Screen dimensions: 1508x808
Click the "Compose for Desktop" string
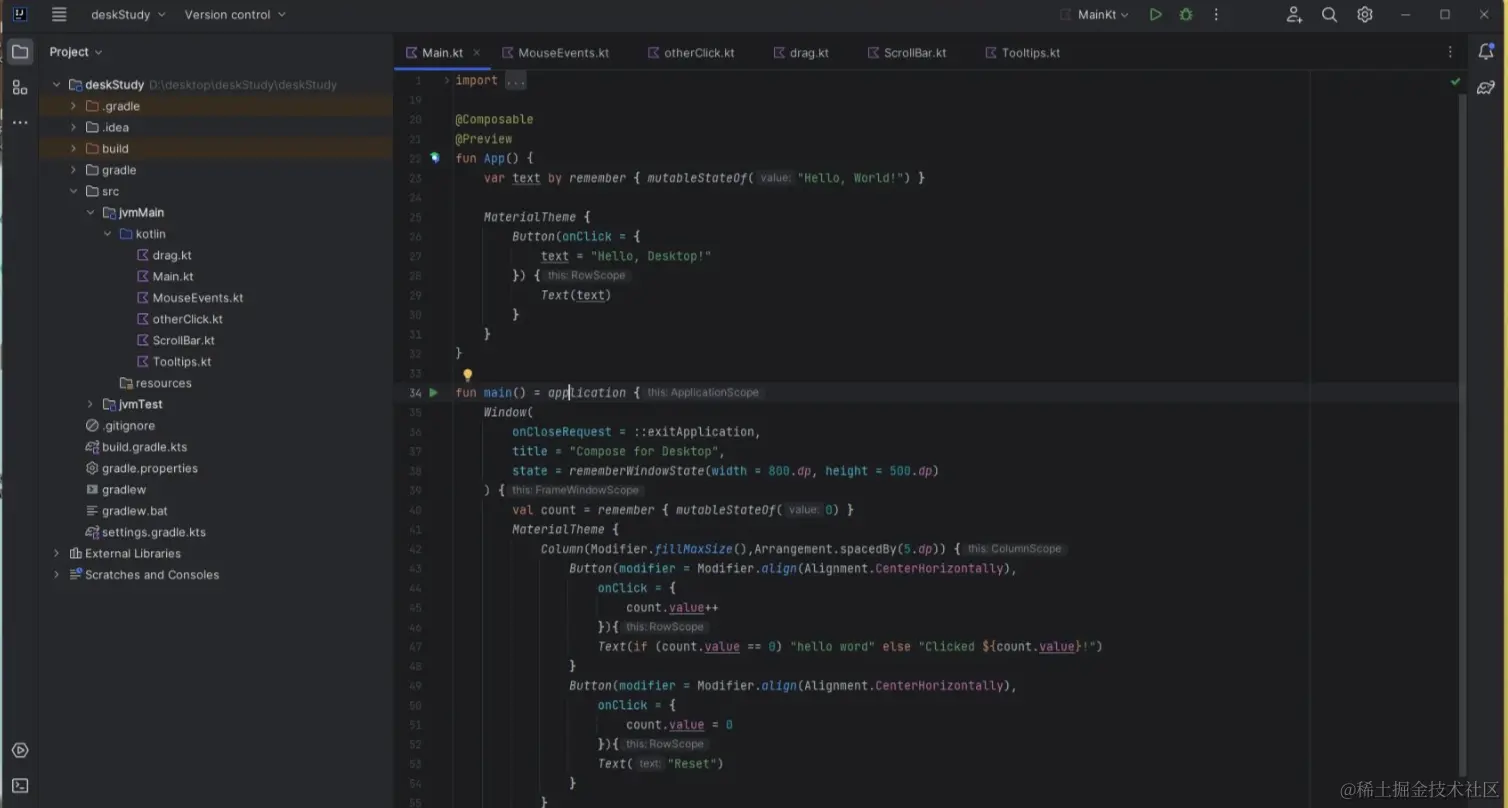[646, 451]
